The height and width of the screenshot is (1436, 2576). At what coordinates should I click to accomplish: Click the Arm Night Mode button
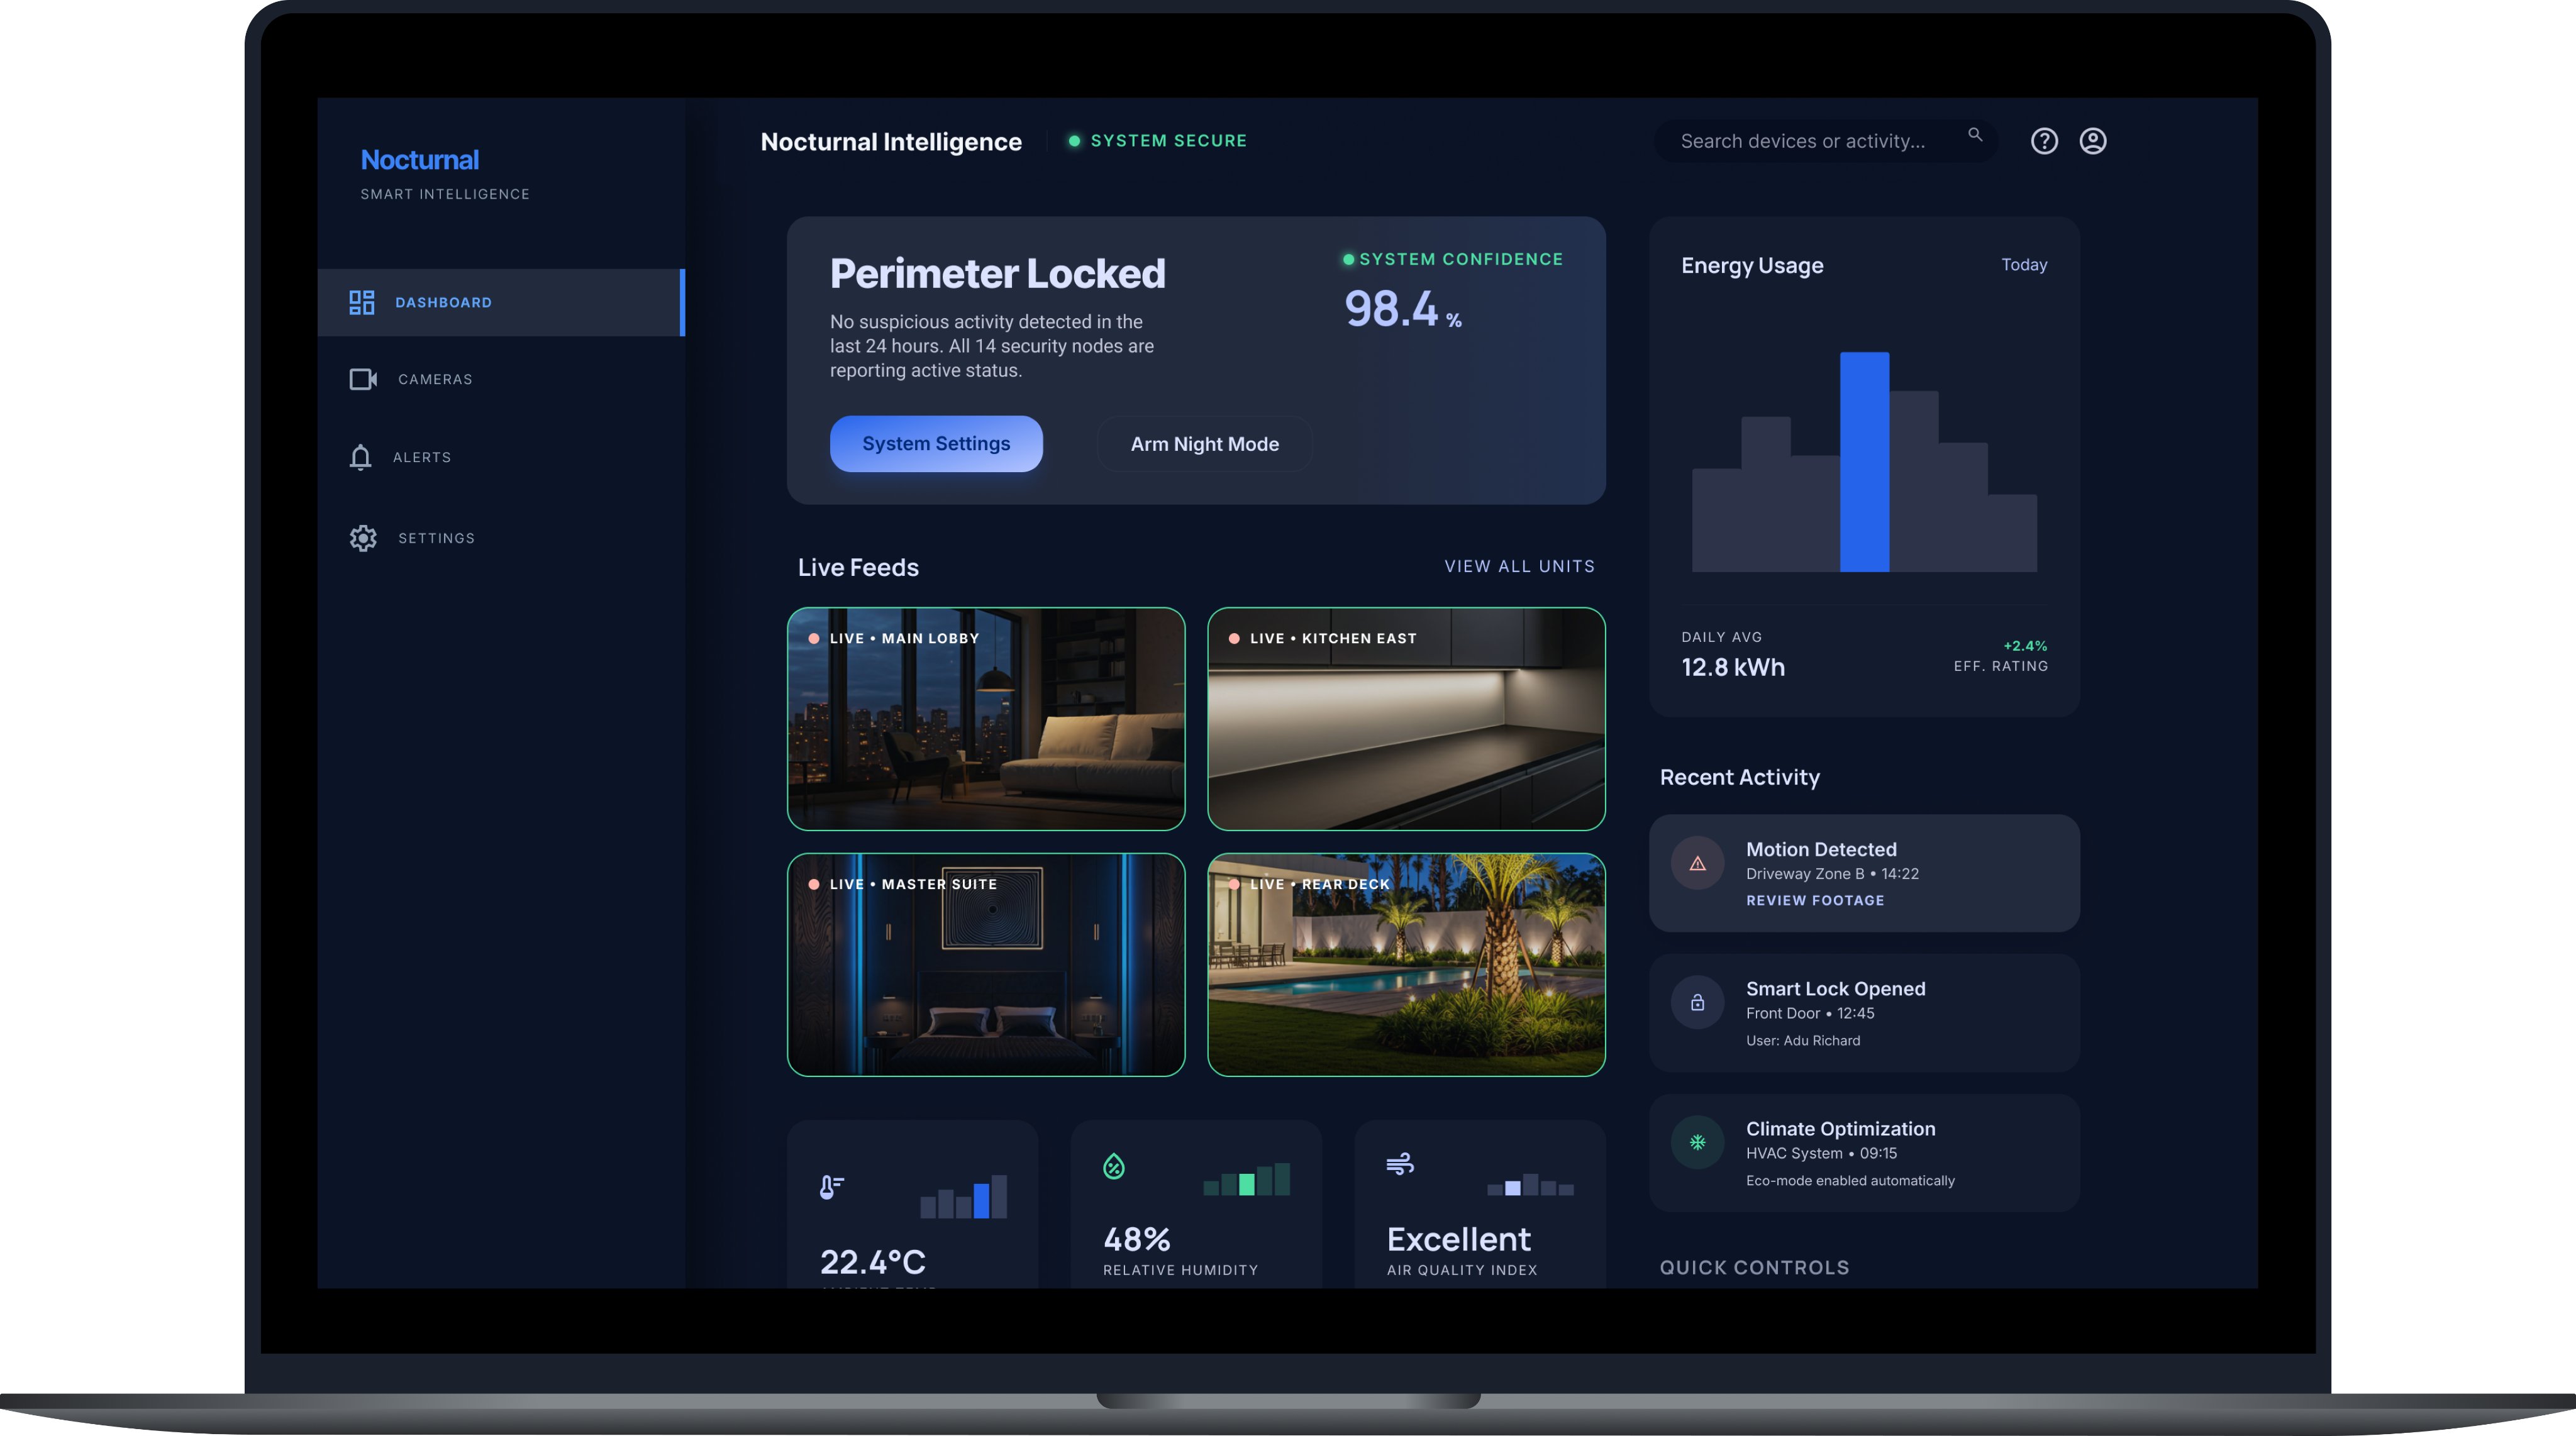click(x=1204, y=444)
